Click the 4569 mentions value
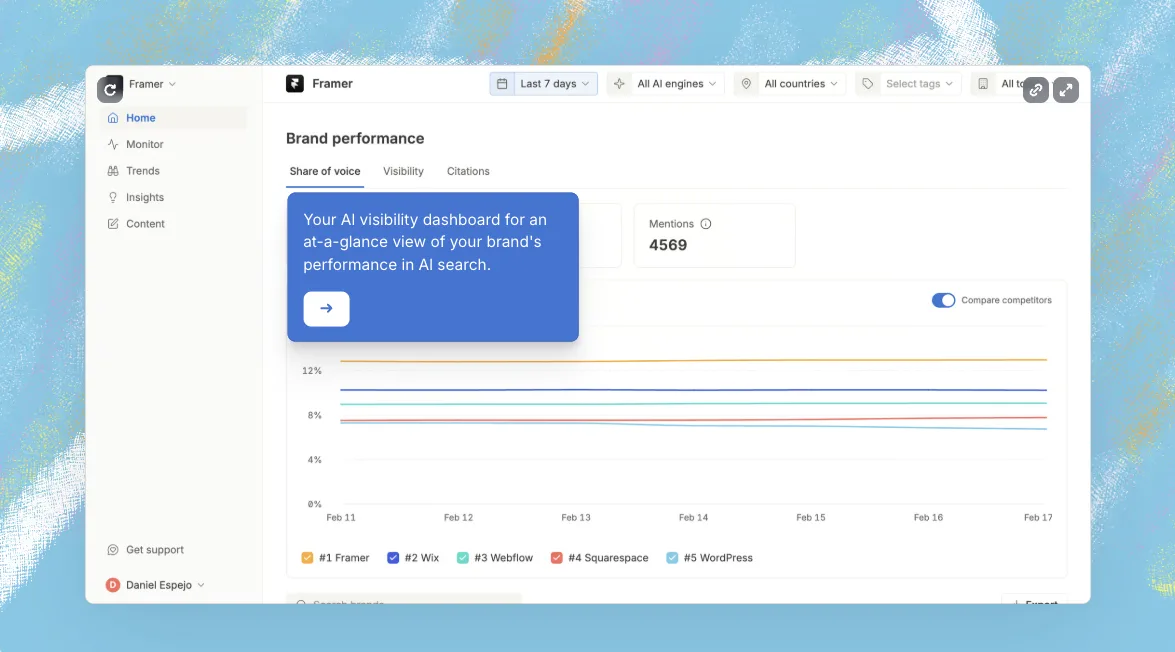The width and height of the screenshot is (1175, 652). pyautogui.click(x=668, y=245)
